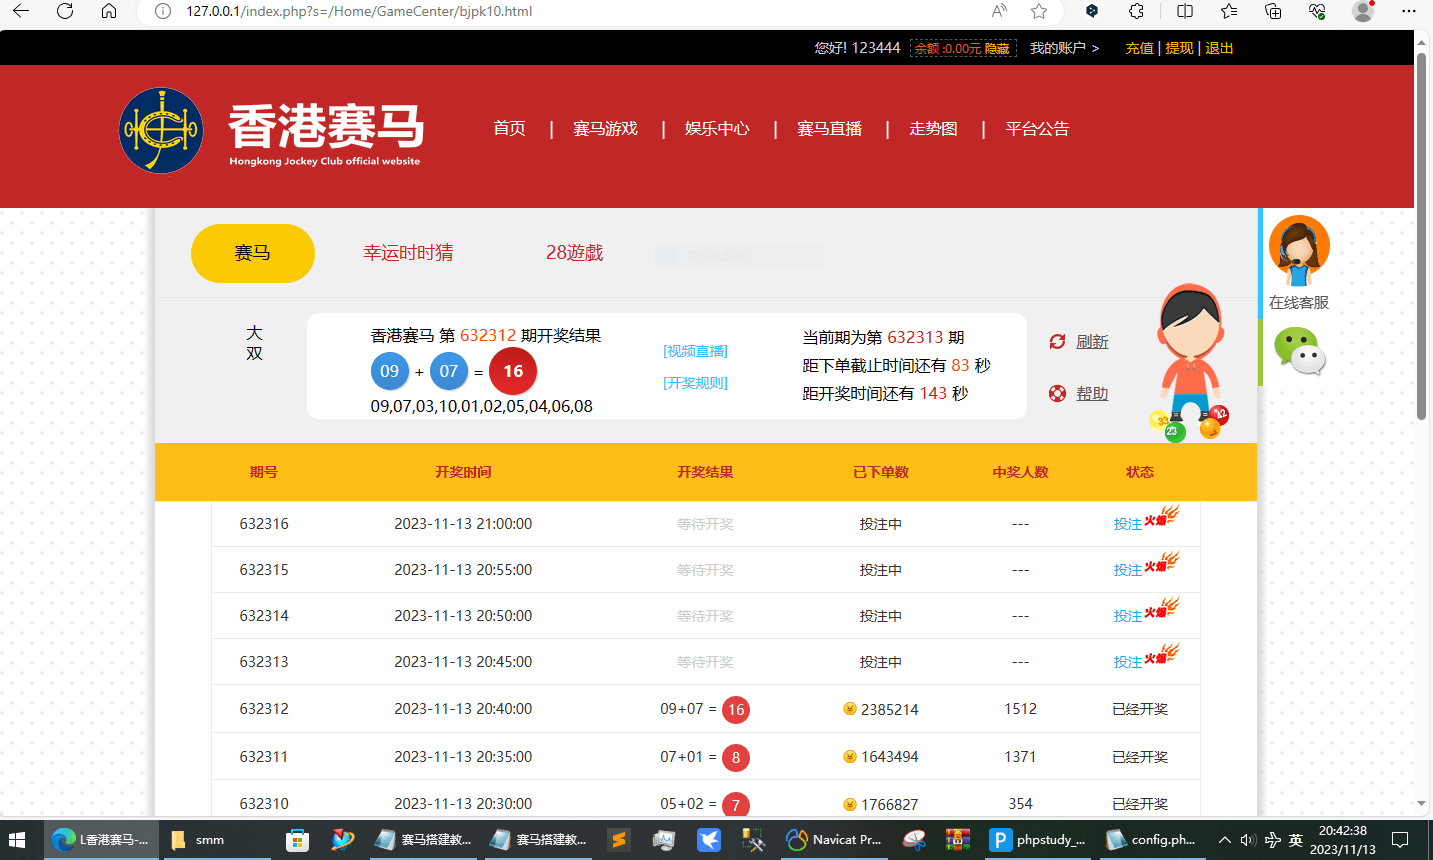The image size is (1433, 860).
Task: Add this page to favorites star
Action: point(1039,11)
